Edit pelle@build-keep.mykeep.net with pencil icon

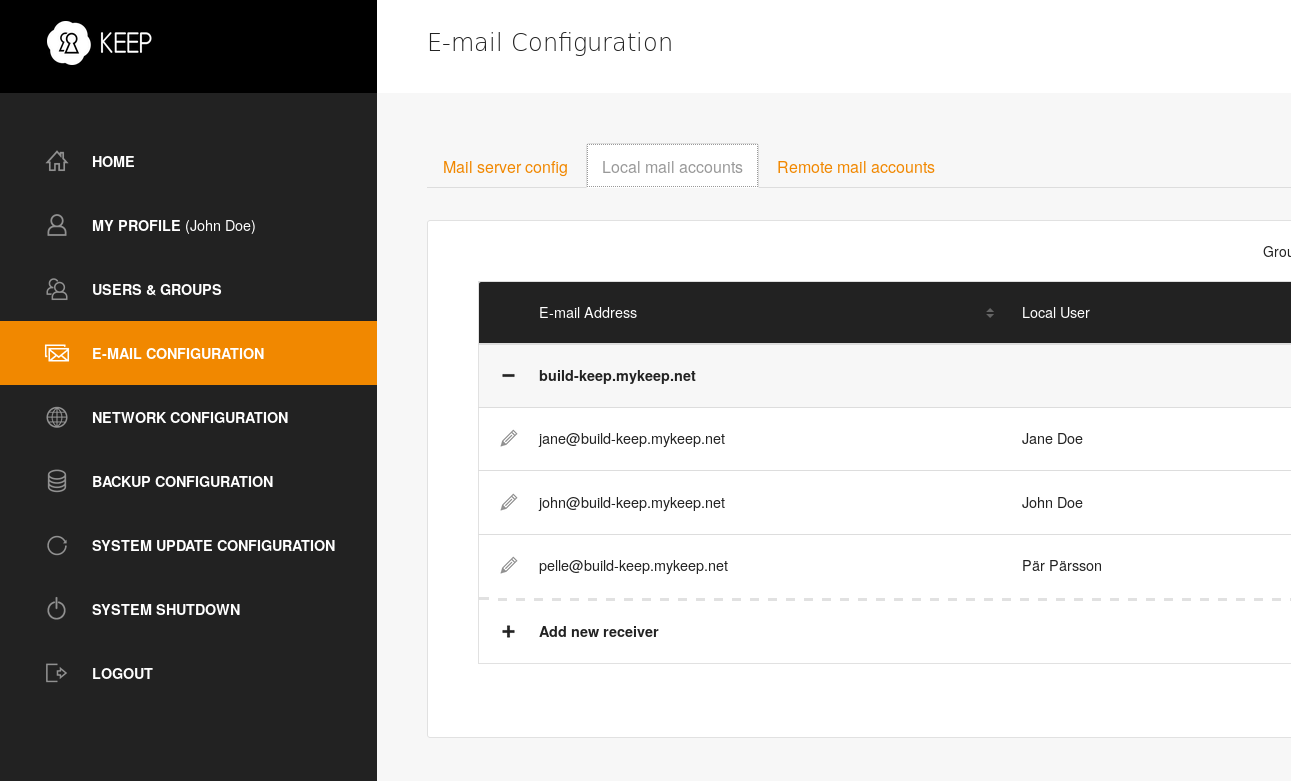click(509, 565)
